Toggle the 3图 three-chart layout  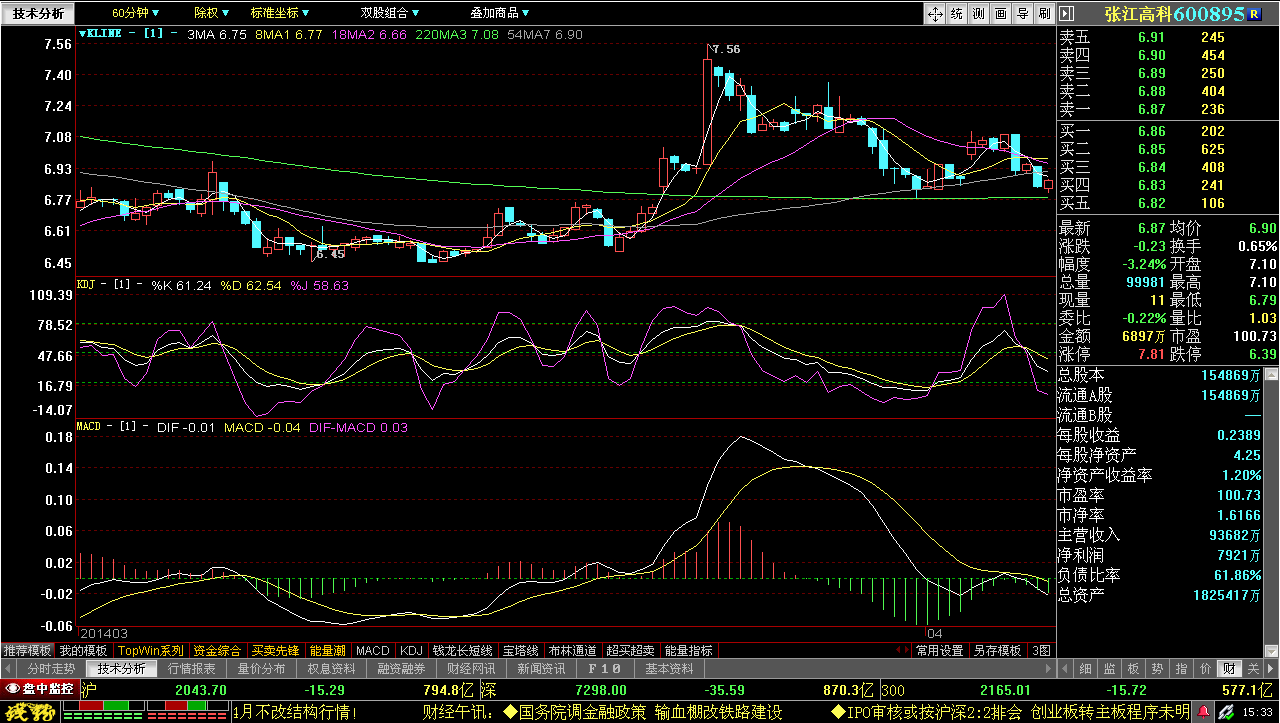tap(1042, 650)
